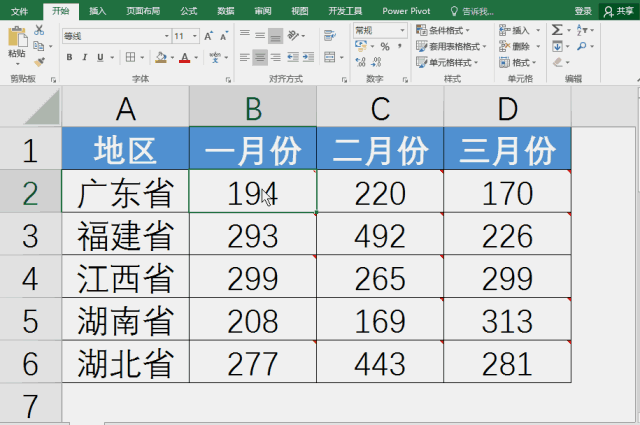Click the Copy icon in clipboard group
The height and width of the screenshot is (425, 640).
pos(39,46)
